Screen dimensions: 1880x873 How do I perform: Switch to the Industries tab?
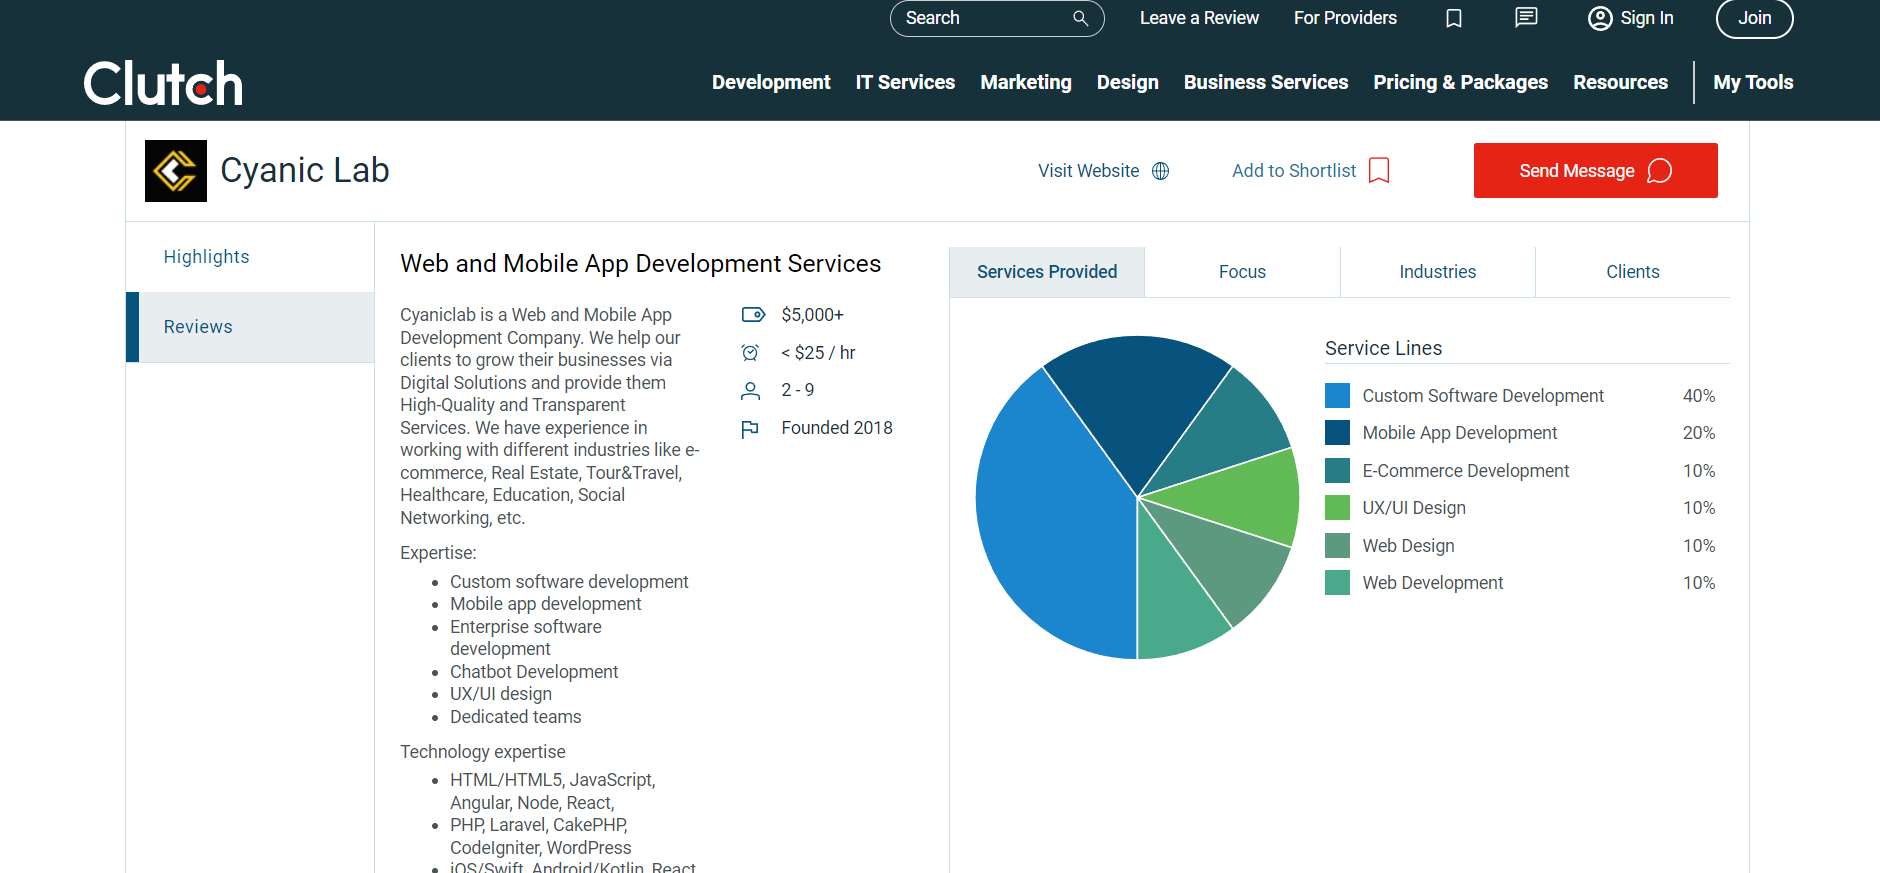(x=1437, y=272)
